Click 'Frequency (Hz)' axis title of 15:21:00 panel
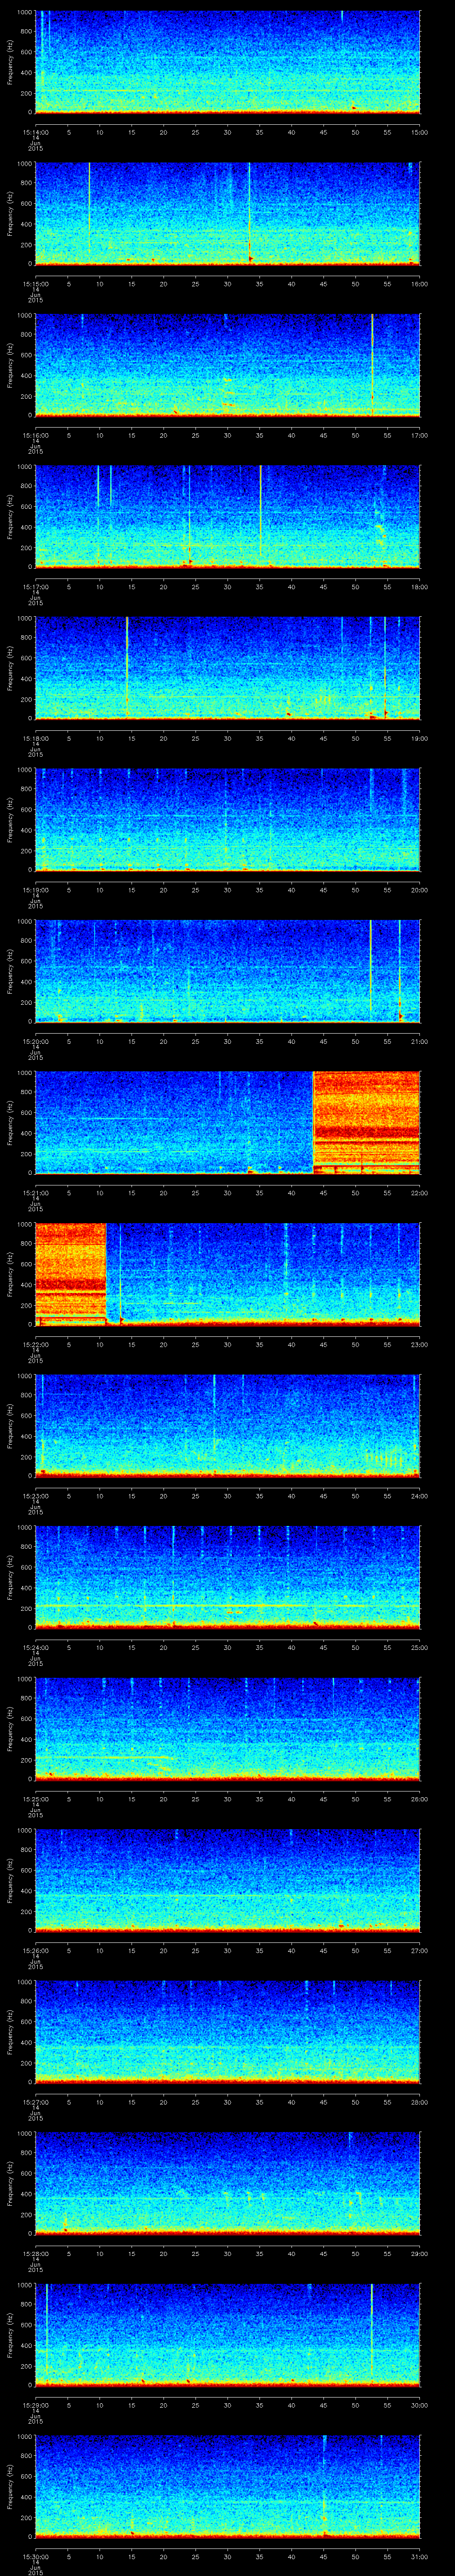This screenshot has height=2576, width=455. pyautogui.click(x=10, y=1123)
